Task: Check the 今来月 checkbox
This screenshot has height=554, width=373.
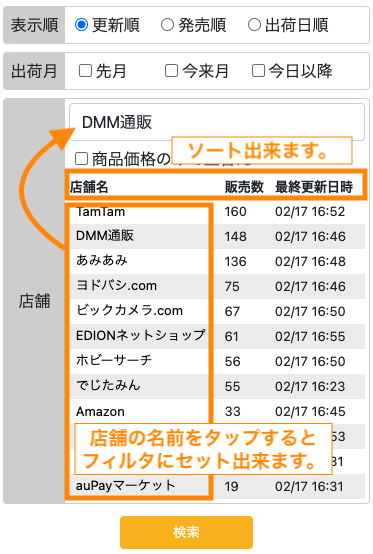Action: pos(172,71)
